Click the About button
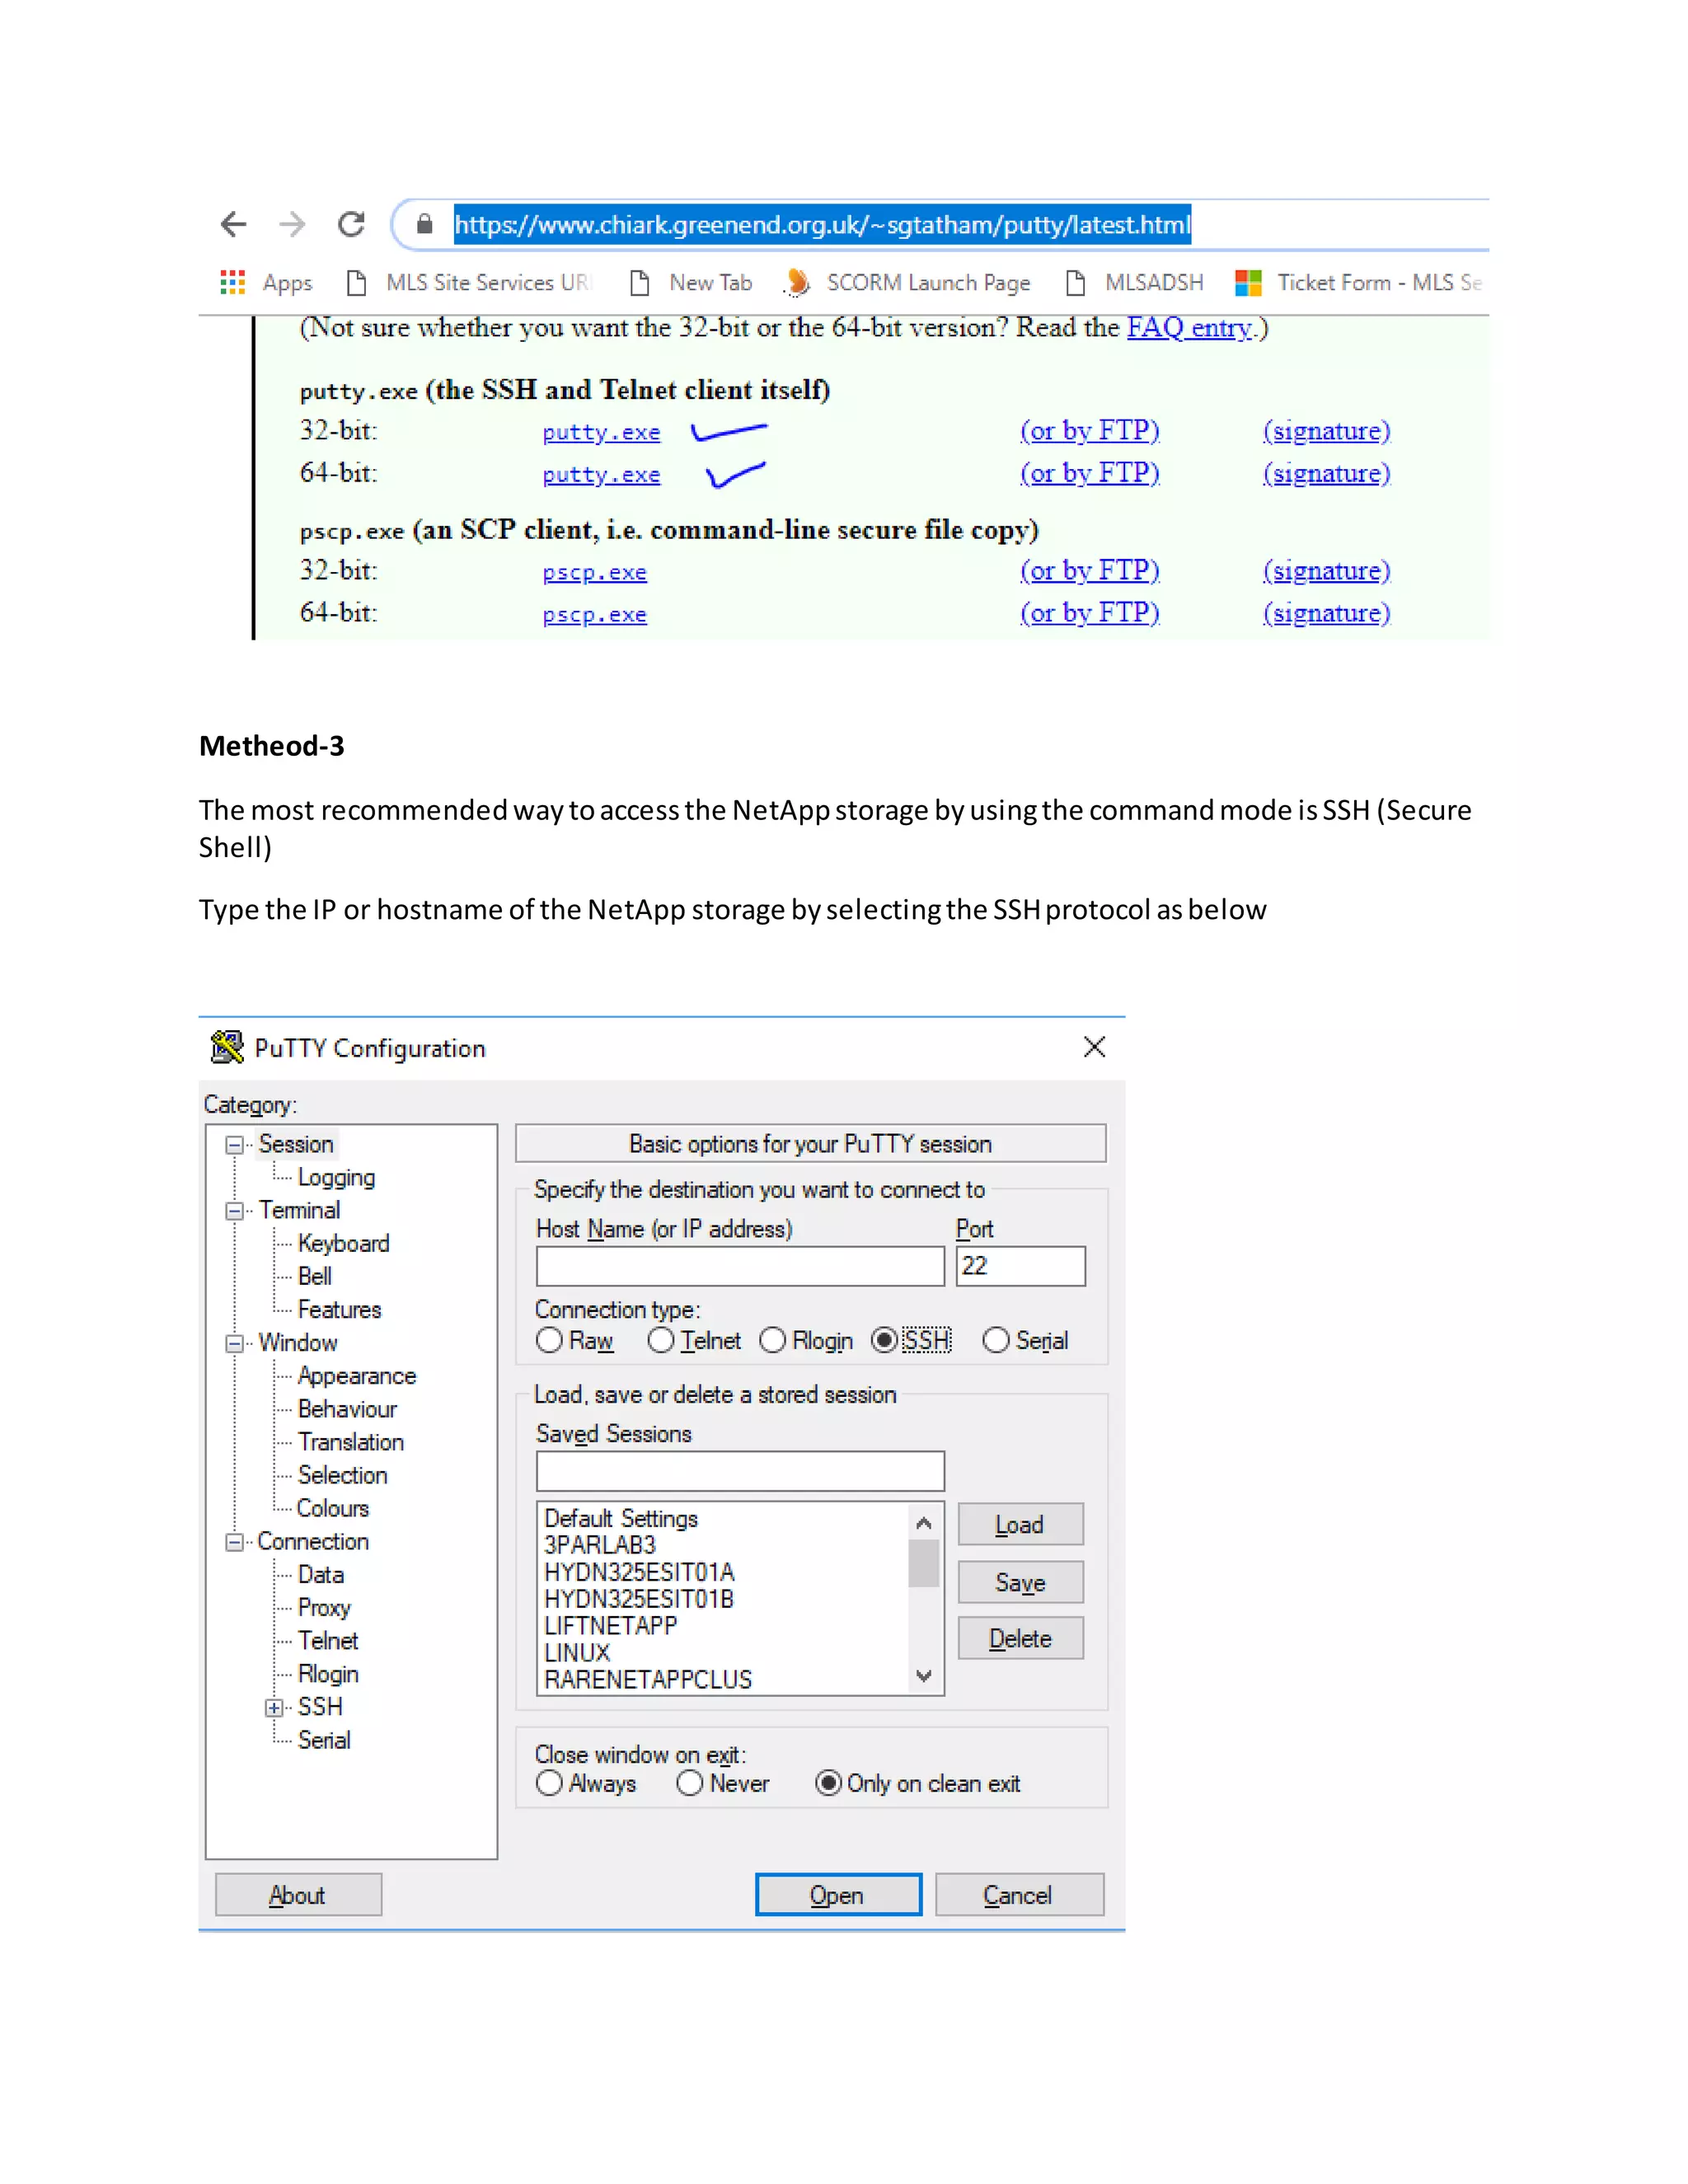This screenshot has height=2184, width=1688. (298, 1895)
